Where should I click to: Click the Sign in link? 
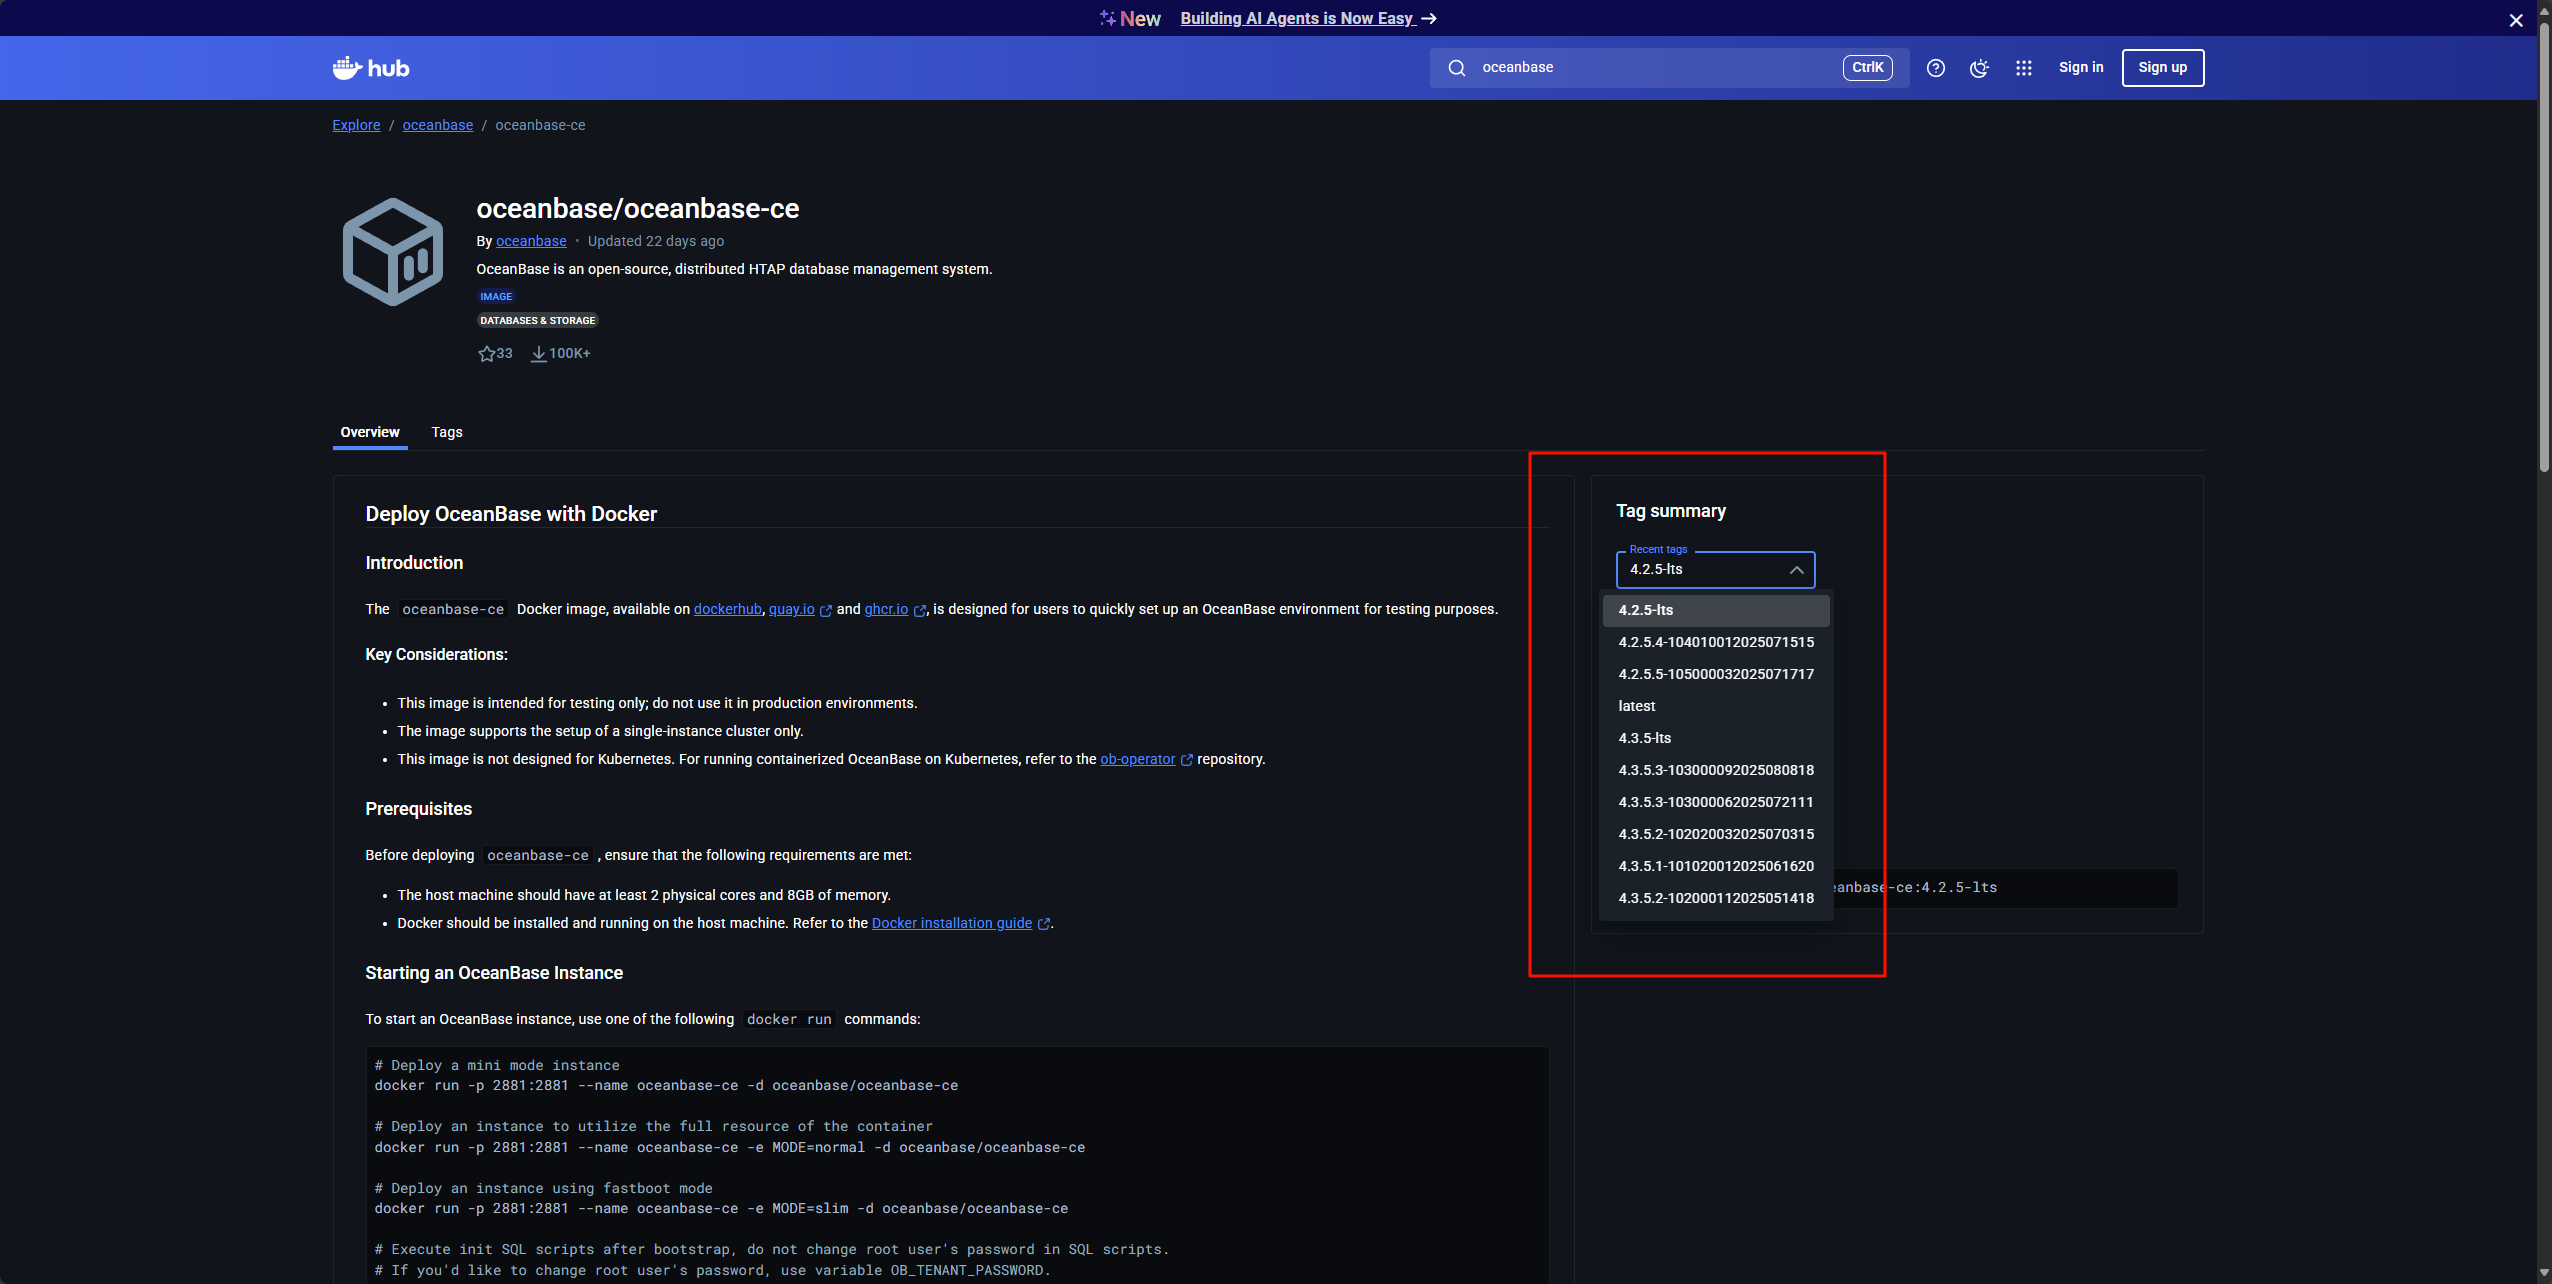click(x=2081, y=67)
